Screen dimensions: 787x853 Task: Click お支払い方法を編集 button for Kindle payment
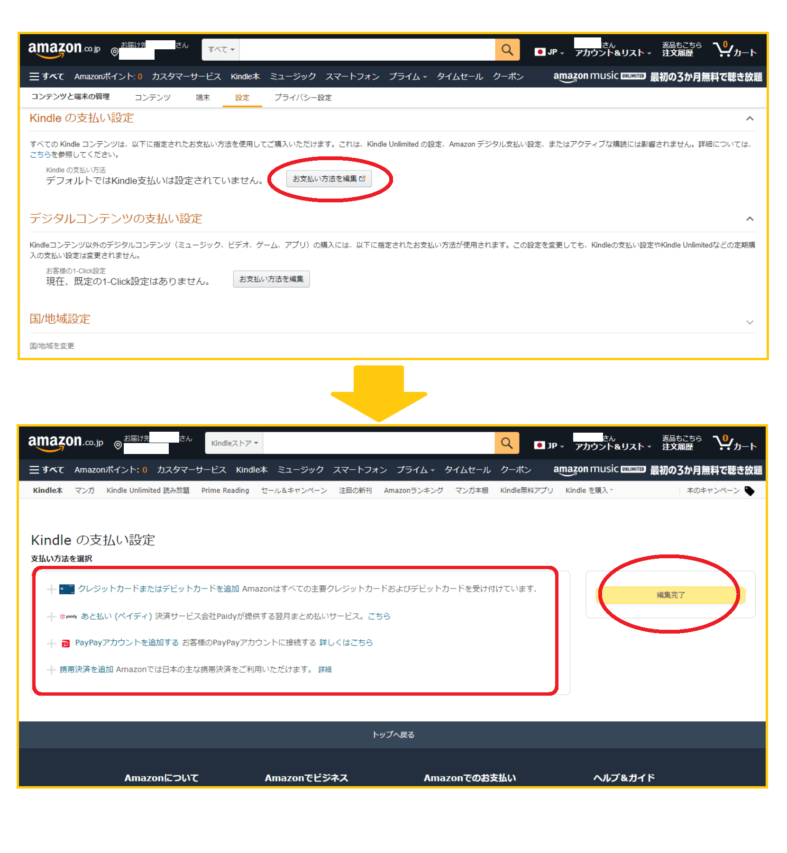point(329,179)
